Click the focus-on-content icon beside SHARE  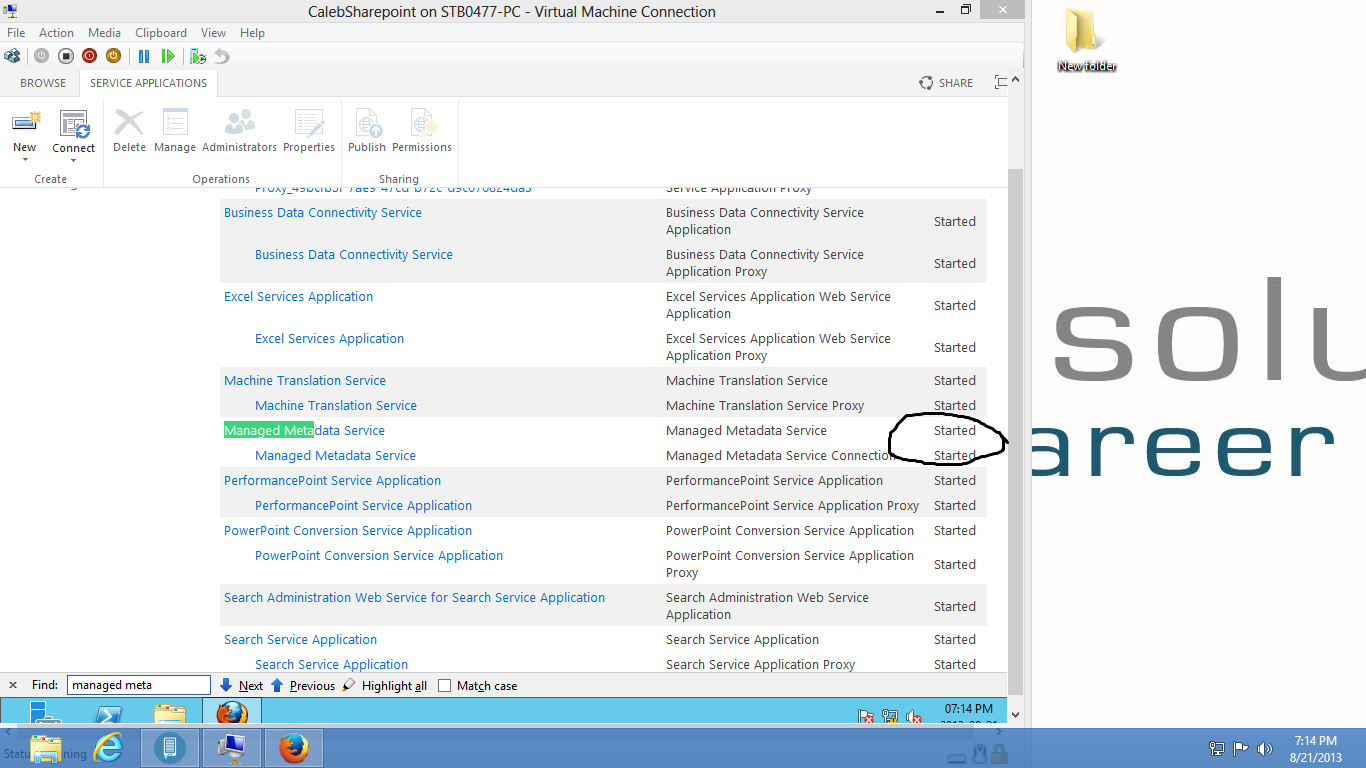coord(1000,83)
